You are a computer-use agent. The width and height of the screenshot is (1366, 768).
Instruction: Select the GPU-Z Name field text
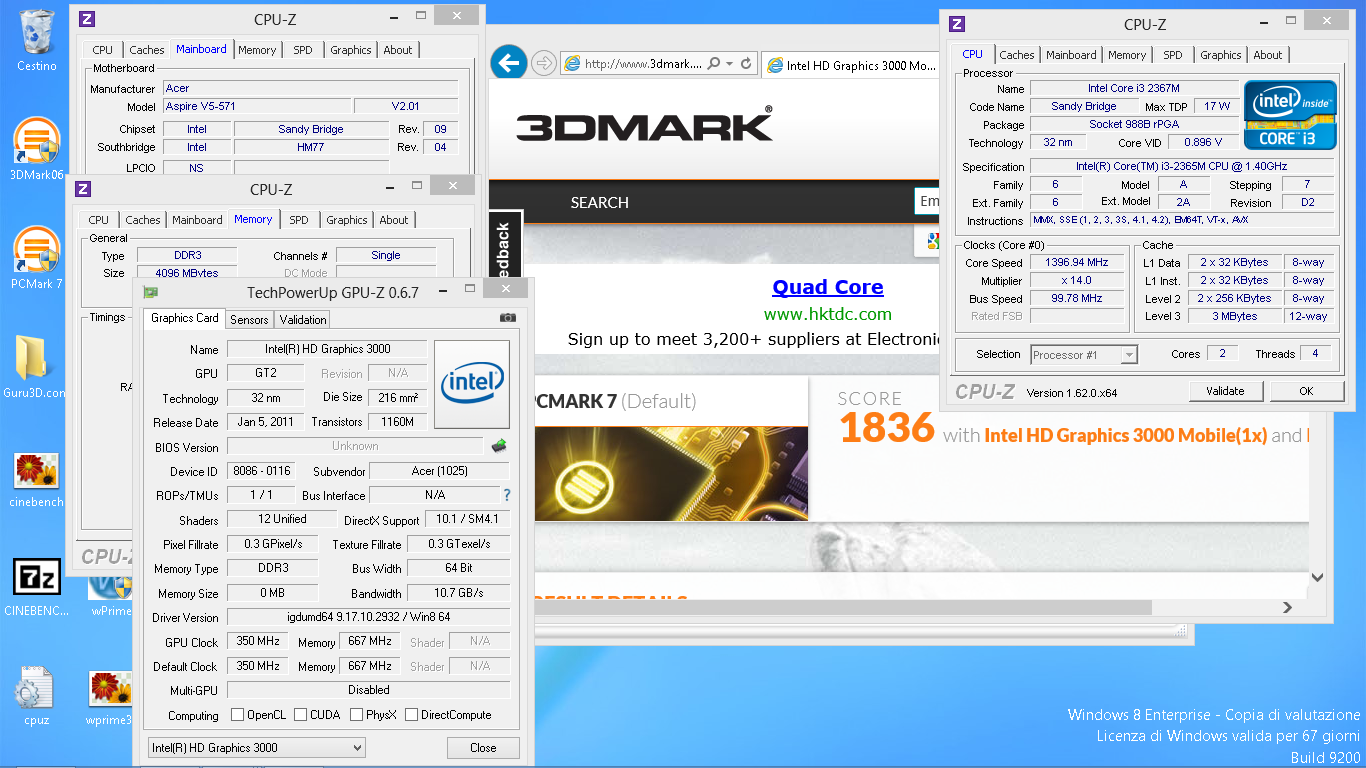(327, 349)
